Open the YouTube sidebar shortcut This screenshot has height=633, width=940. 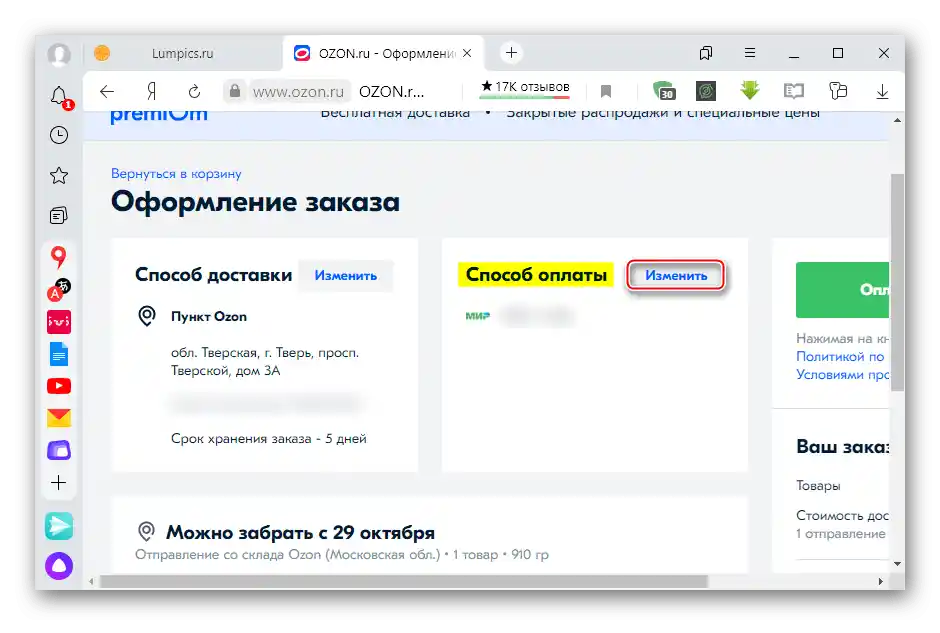pyautogui.click(x=59, y=385)
